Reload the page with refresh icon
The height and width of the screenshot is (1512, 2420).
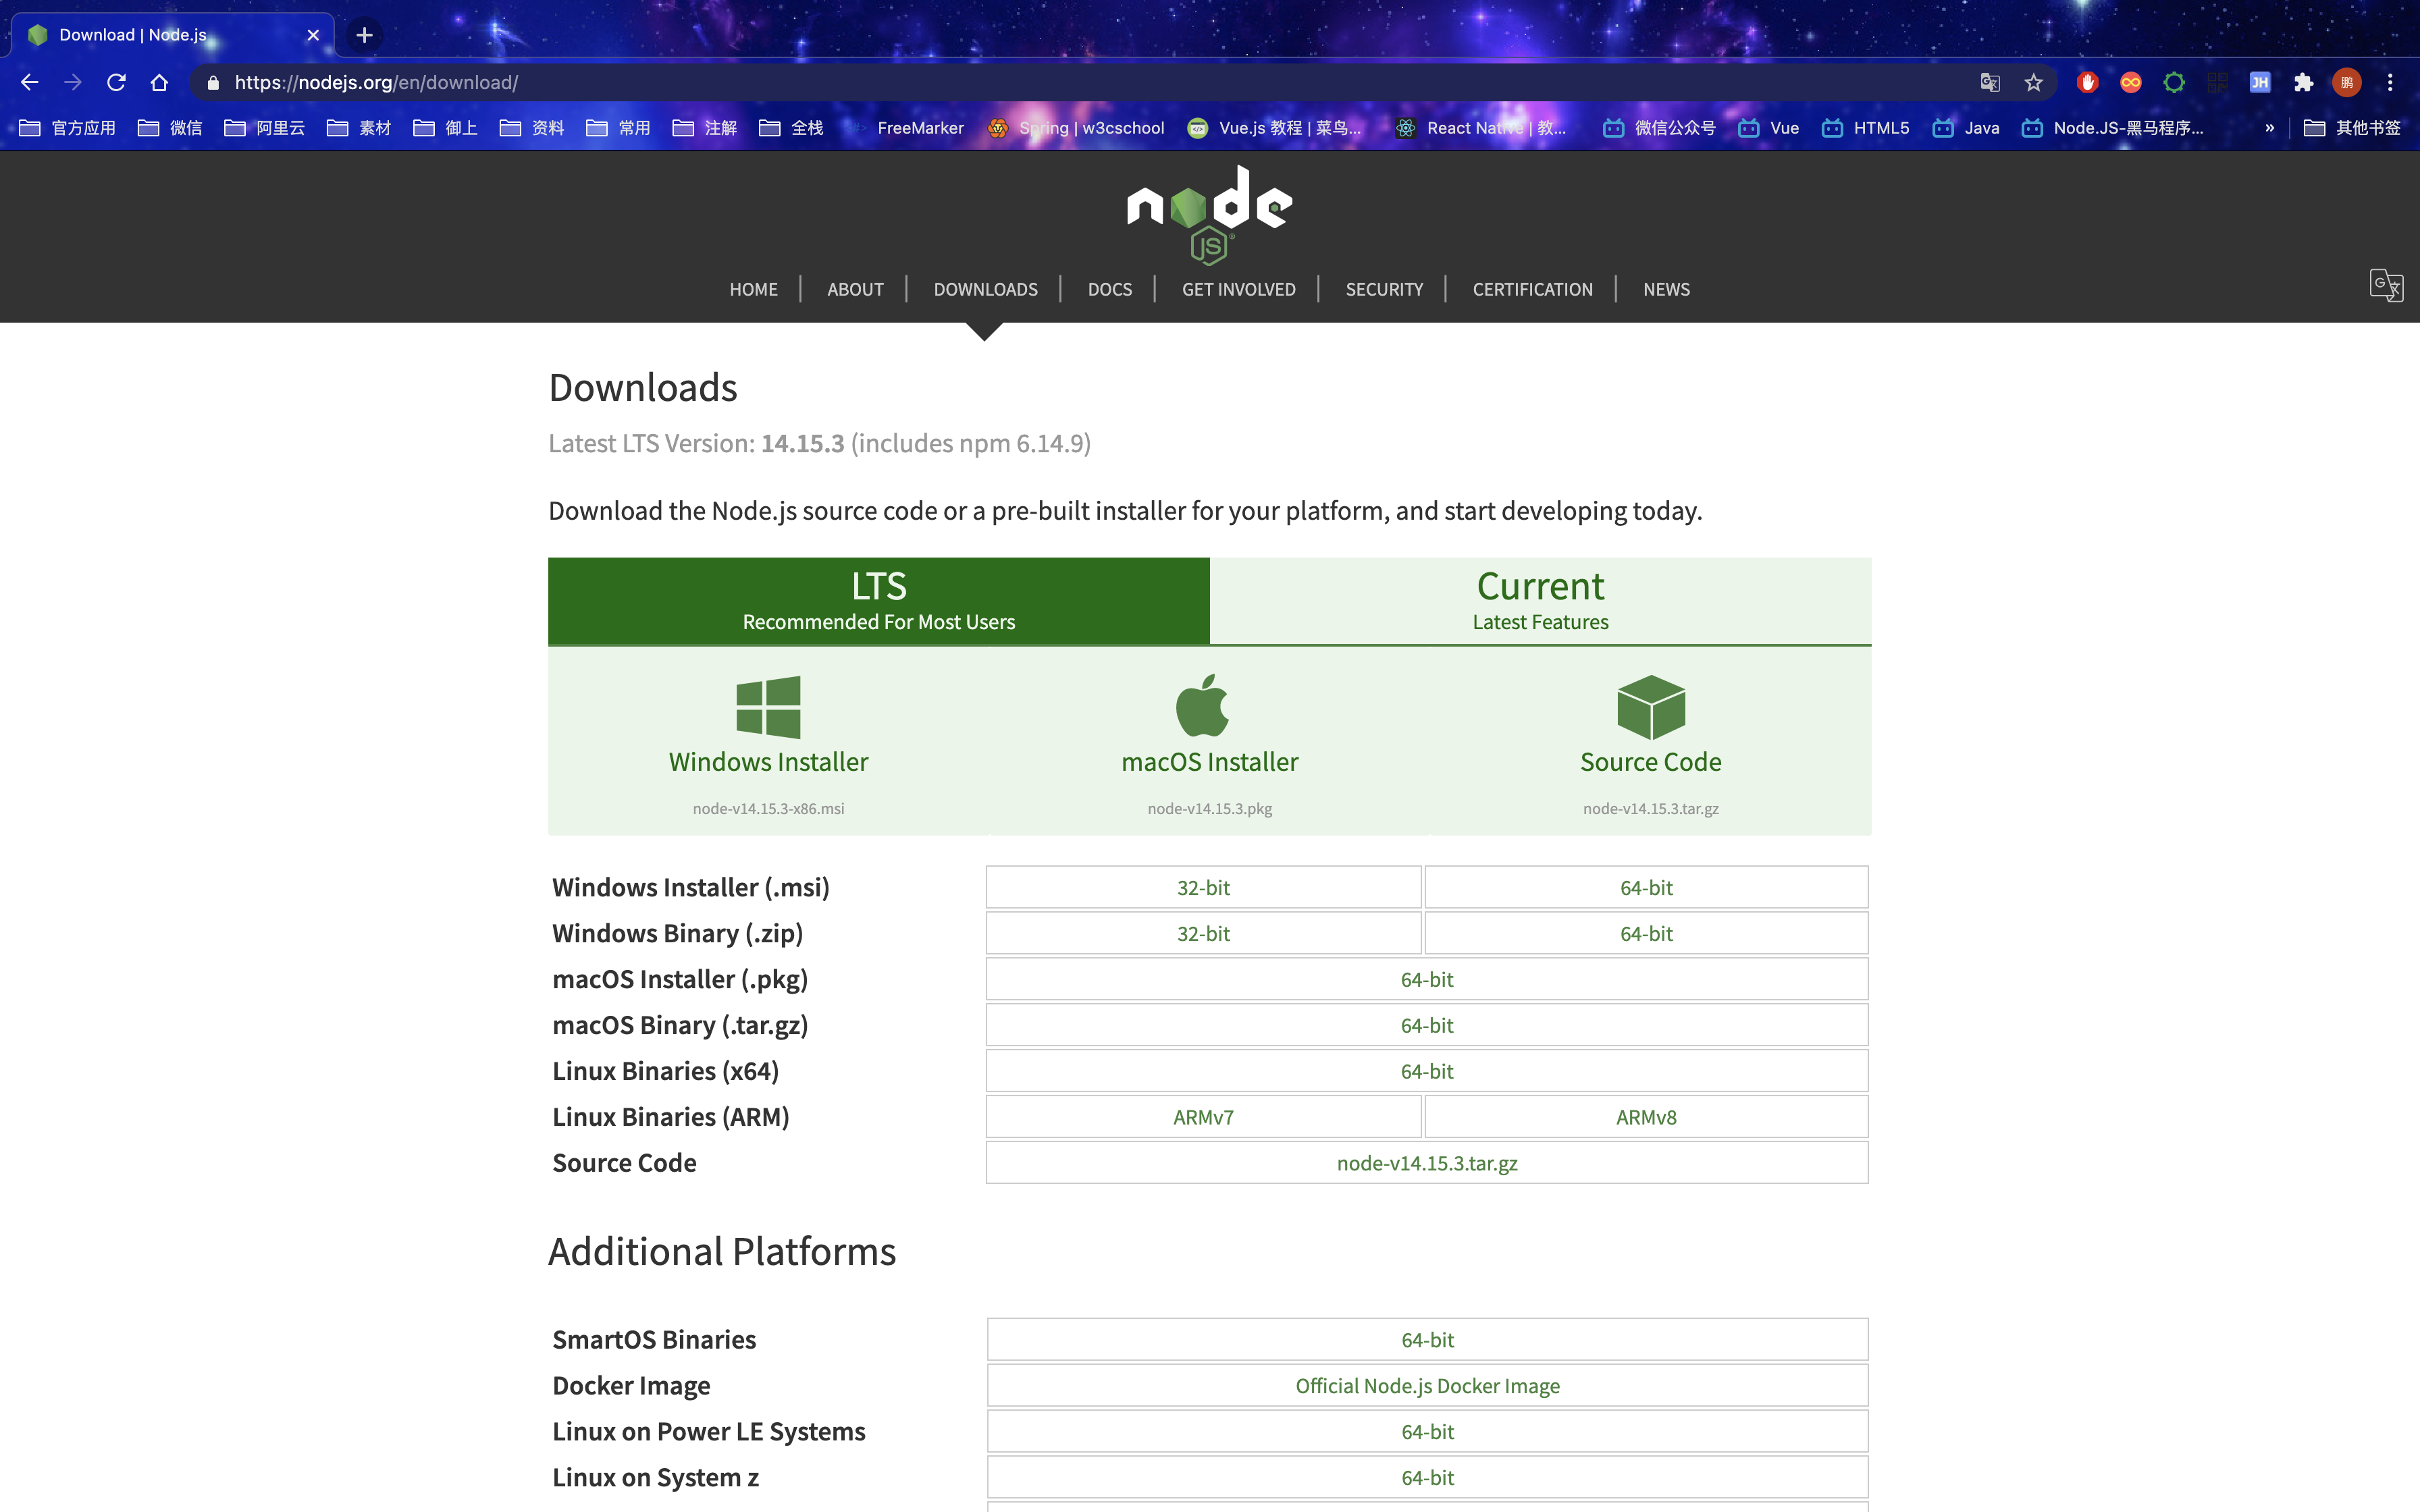(116, 83)
